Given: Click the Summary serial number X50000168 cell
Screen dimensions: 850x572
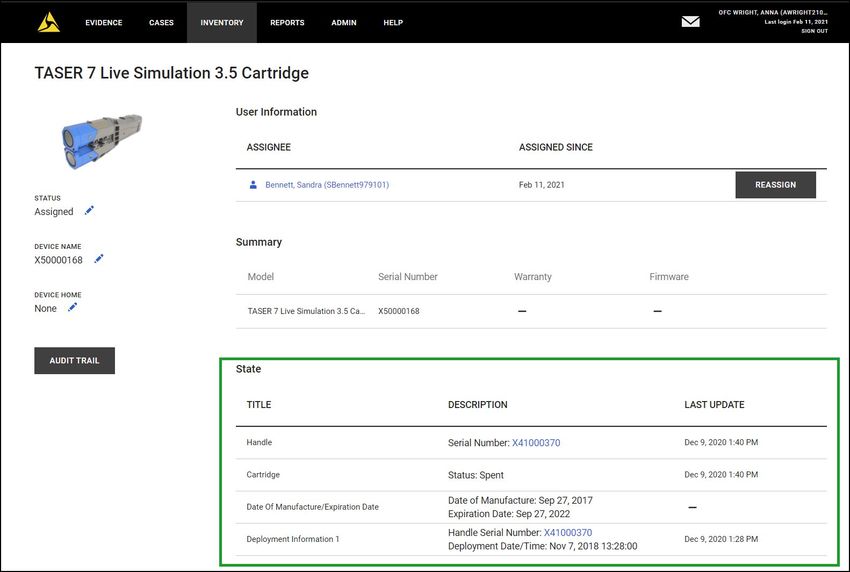Looking at the screenshot, I should tap(399, 311).
